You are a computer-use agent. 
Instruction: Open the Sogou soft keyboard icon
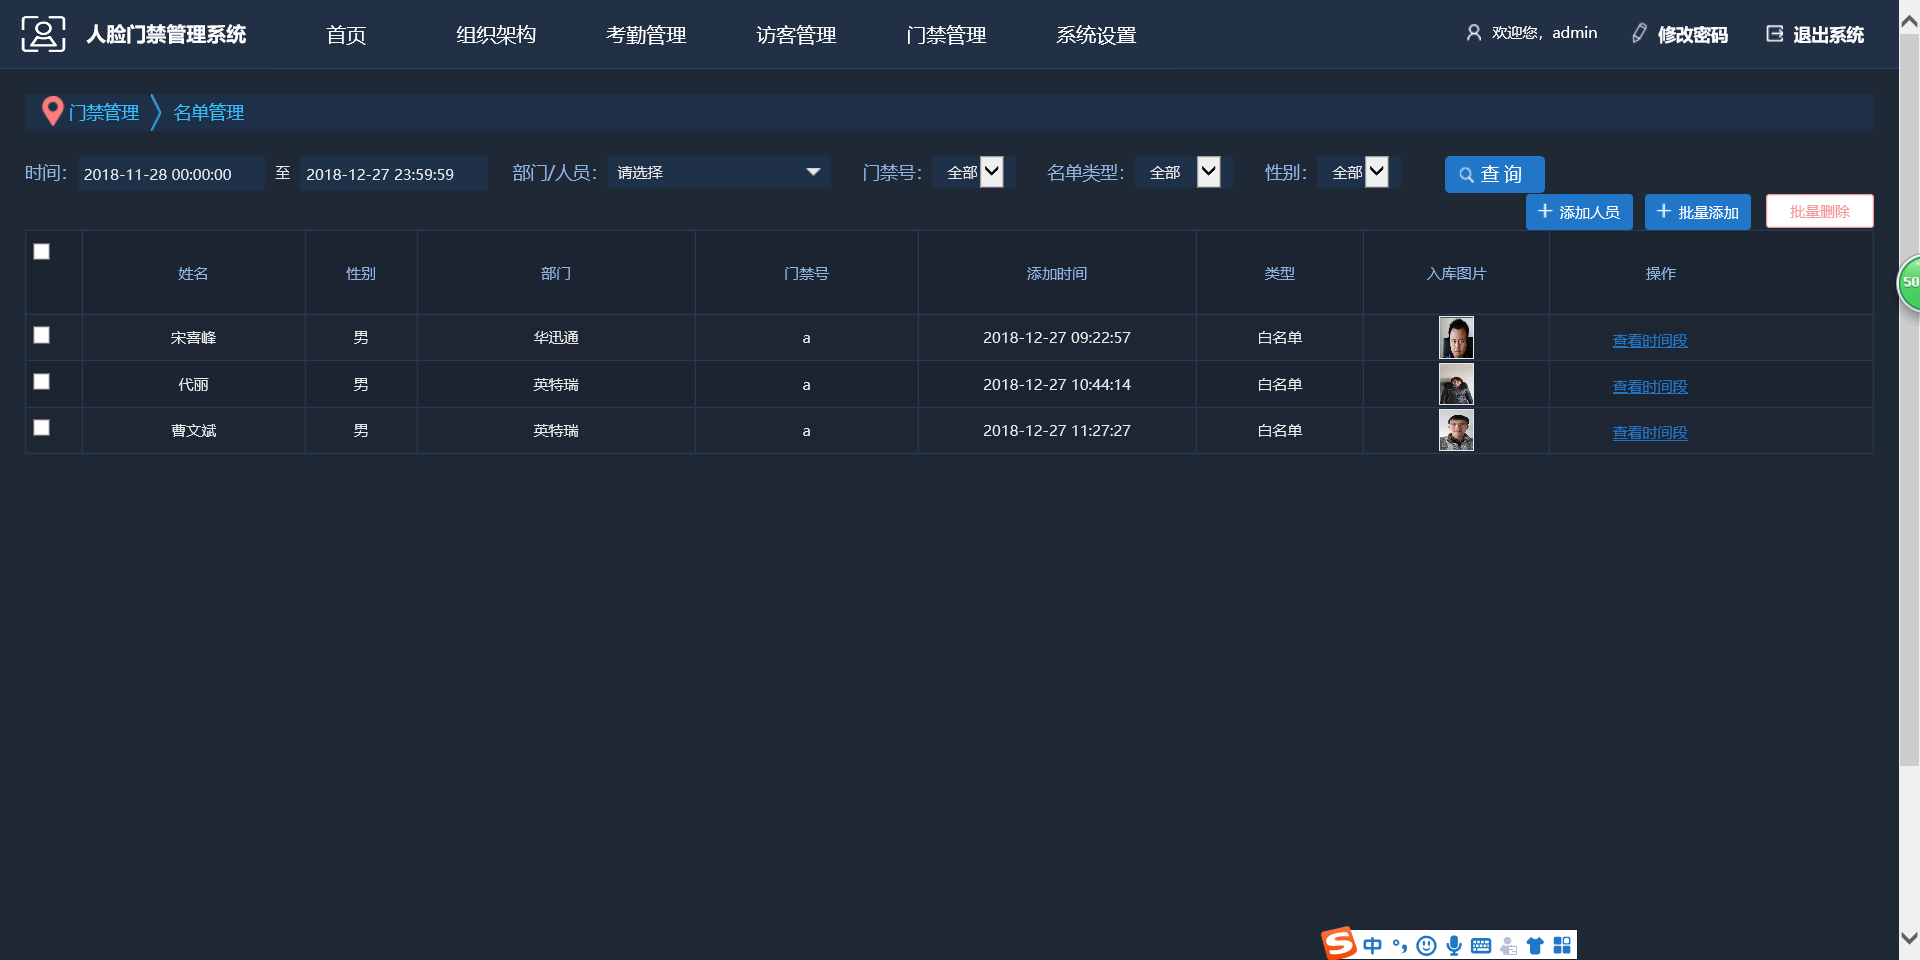1481,945
